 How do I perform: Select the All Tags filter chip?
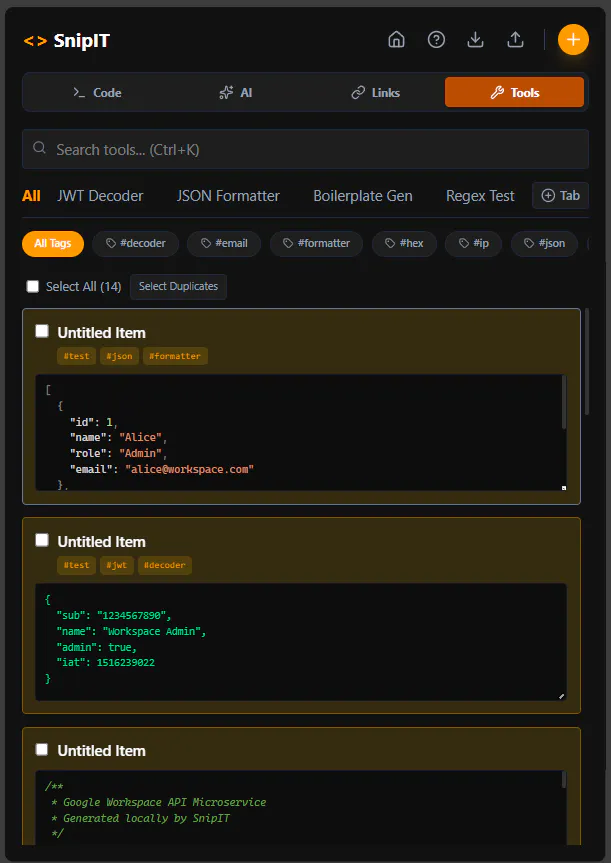point(53,243)
